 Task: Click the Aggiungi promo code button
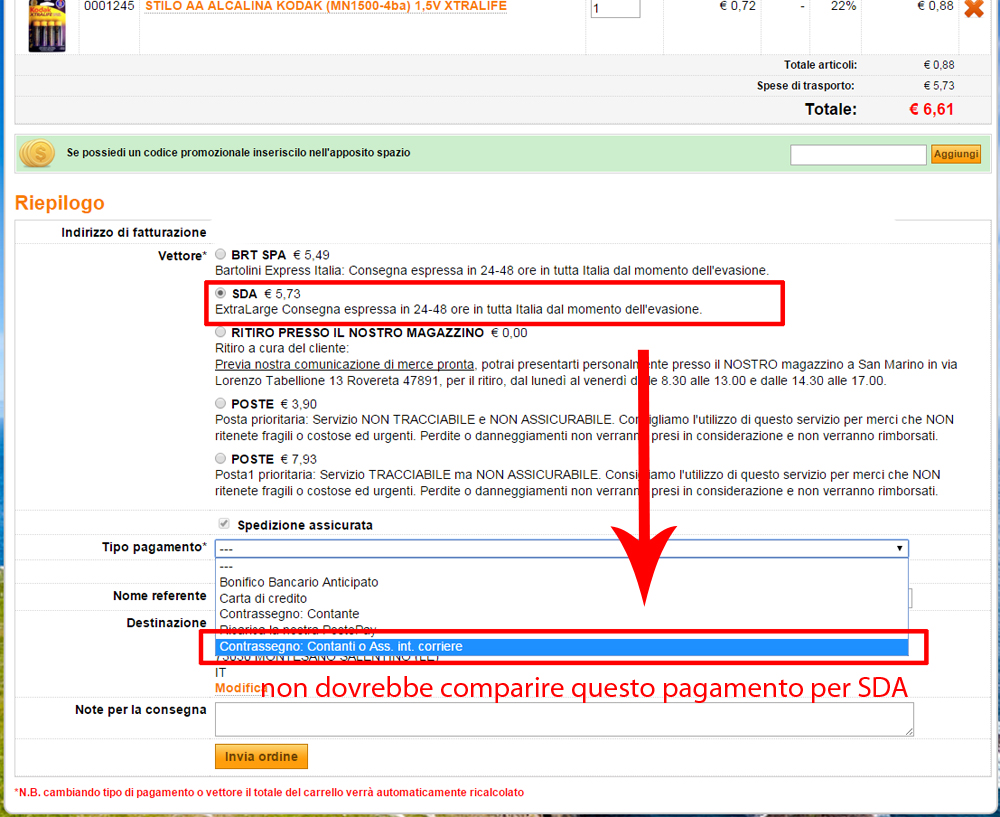(x=955, y=154)
